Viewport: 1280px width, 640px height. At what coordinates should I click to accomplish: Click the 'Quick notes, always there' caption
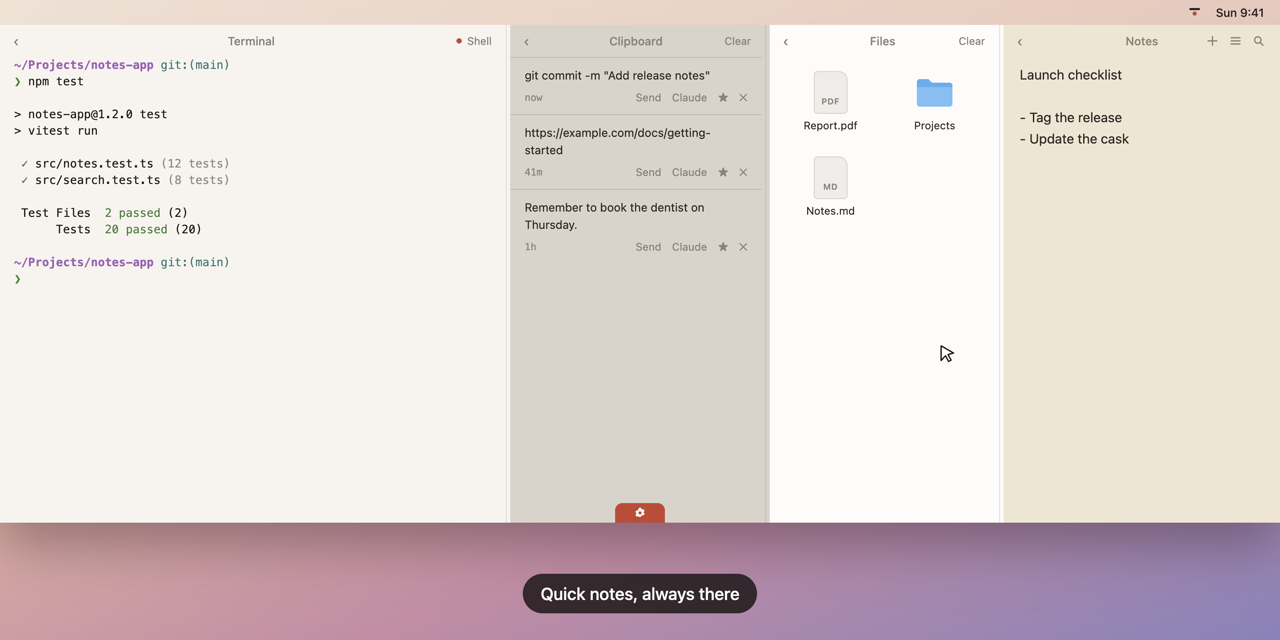tap(640, 594)
